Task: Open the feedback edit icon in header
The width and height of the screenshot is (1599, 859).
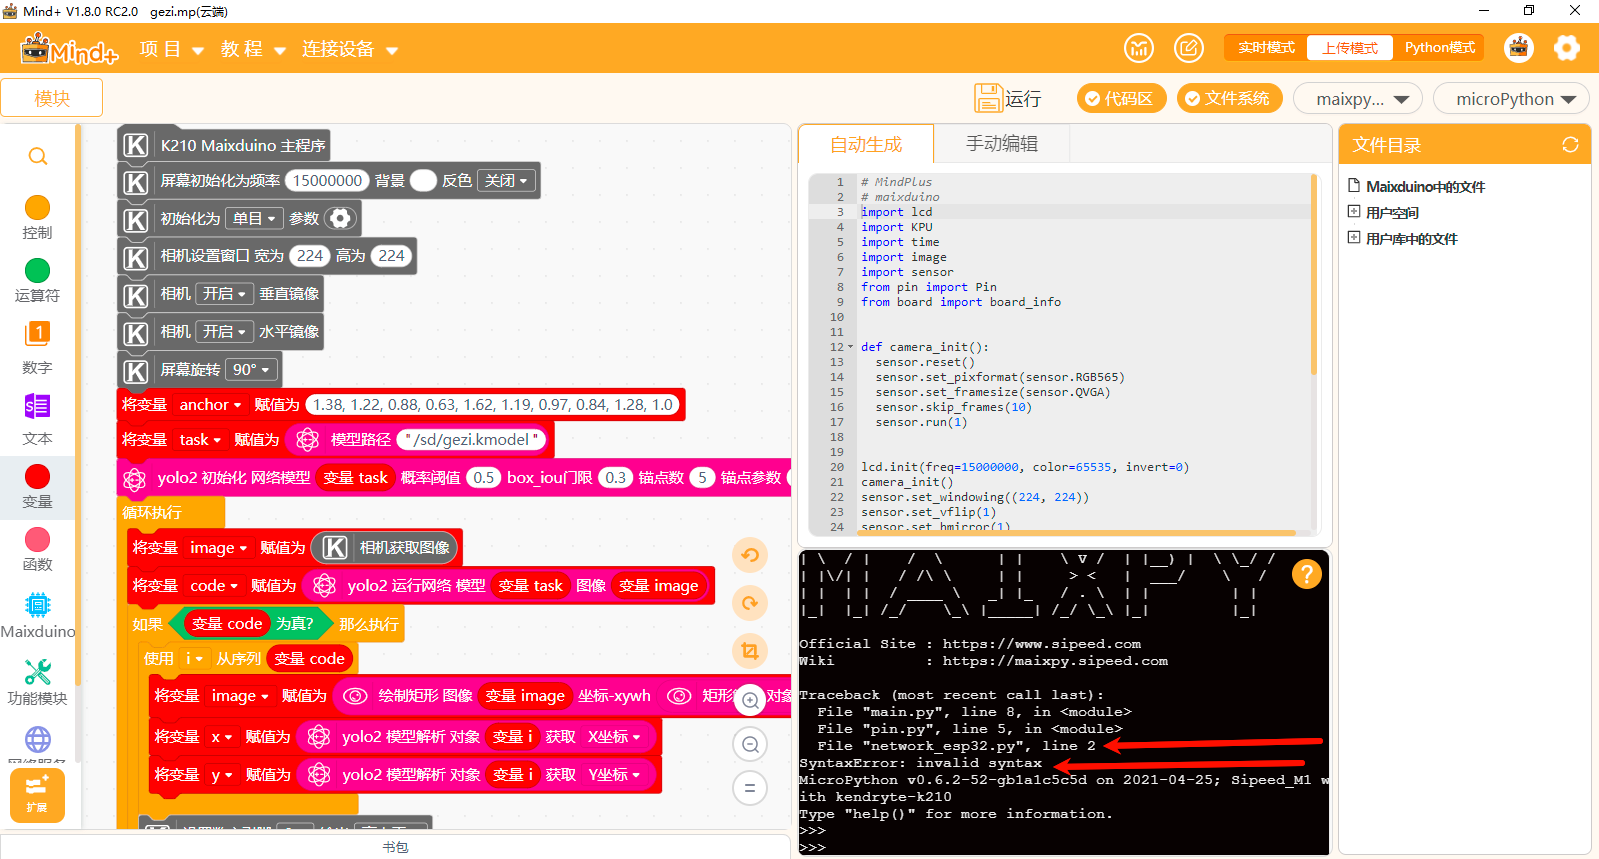Action: click(1189, 48)
